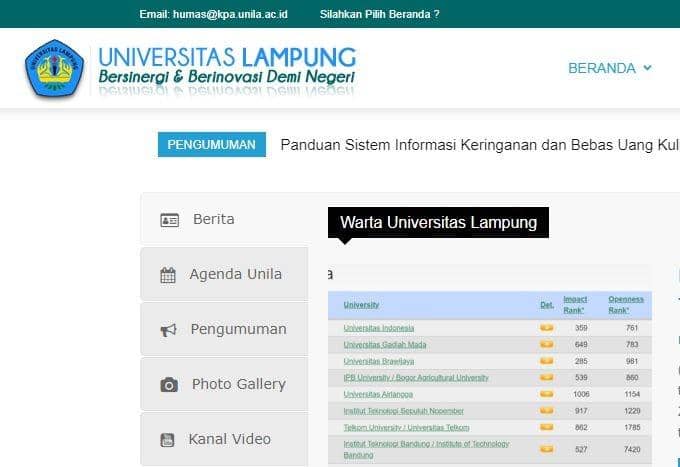Click detail icon for Telkom University
This screenshot has width=680, height=467.
(546, 427)
